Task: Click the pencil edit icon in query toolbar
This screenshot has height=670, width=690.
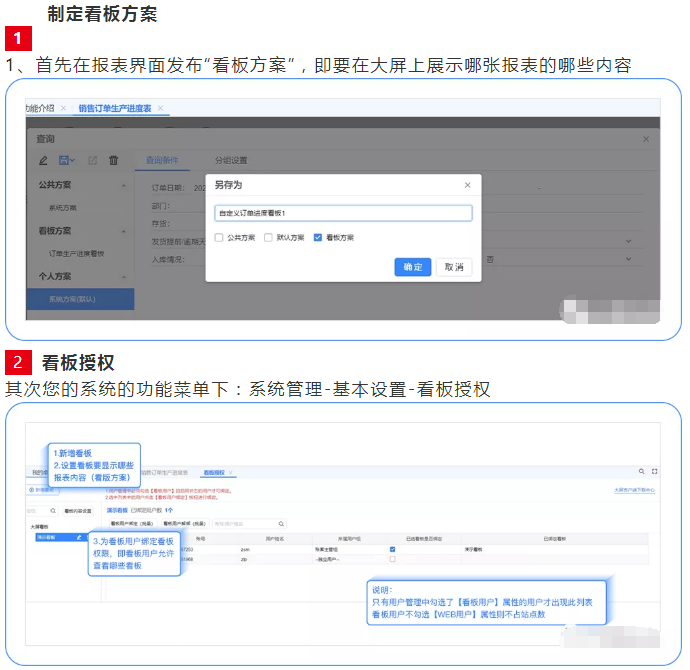Action: tap(42, 160)
